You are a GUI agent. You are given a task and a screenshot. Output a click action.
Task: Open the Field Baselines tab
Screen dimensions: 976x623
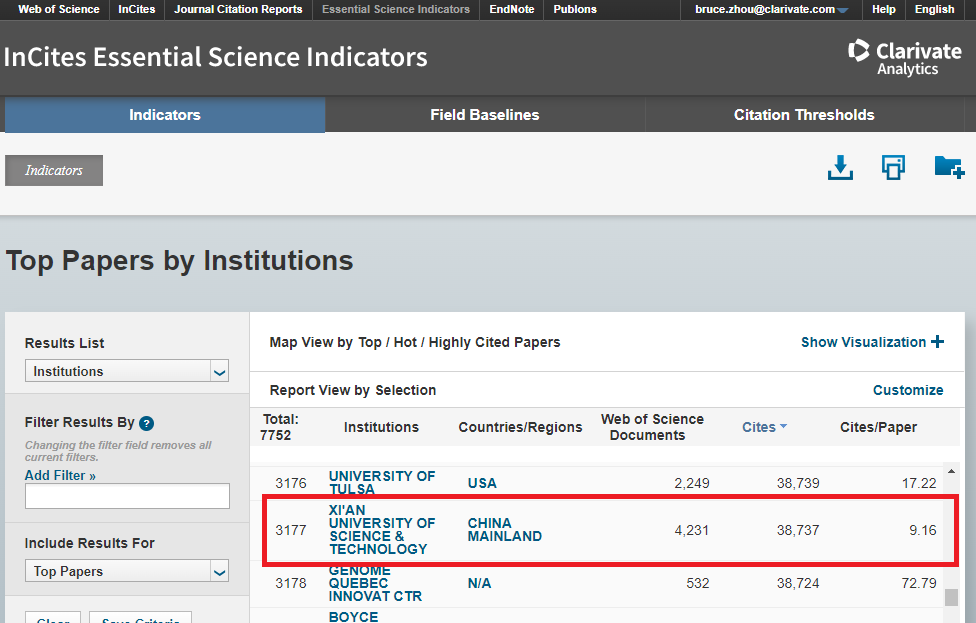(485, 115)
